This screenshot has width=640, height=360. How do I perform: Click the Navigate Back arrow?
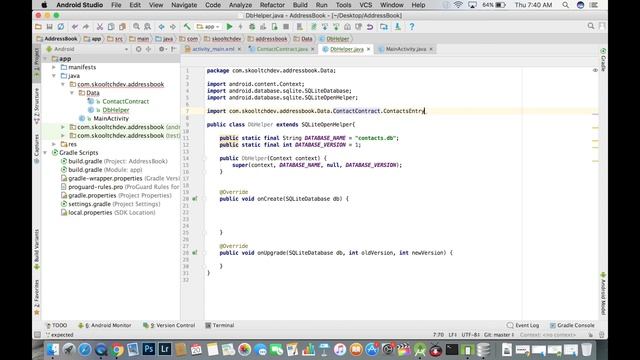click(162, 27)
